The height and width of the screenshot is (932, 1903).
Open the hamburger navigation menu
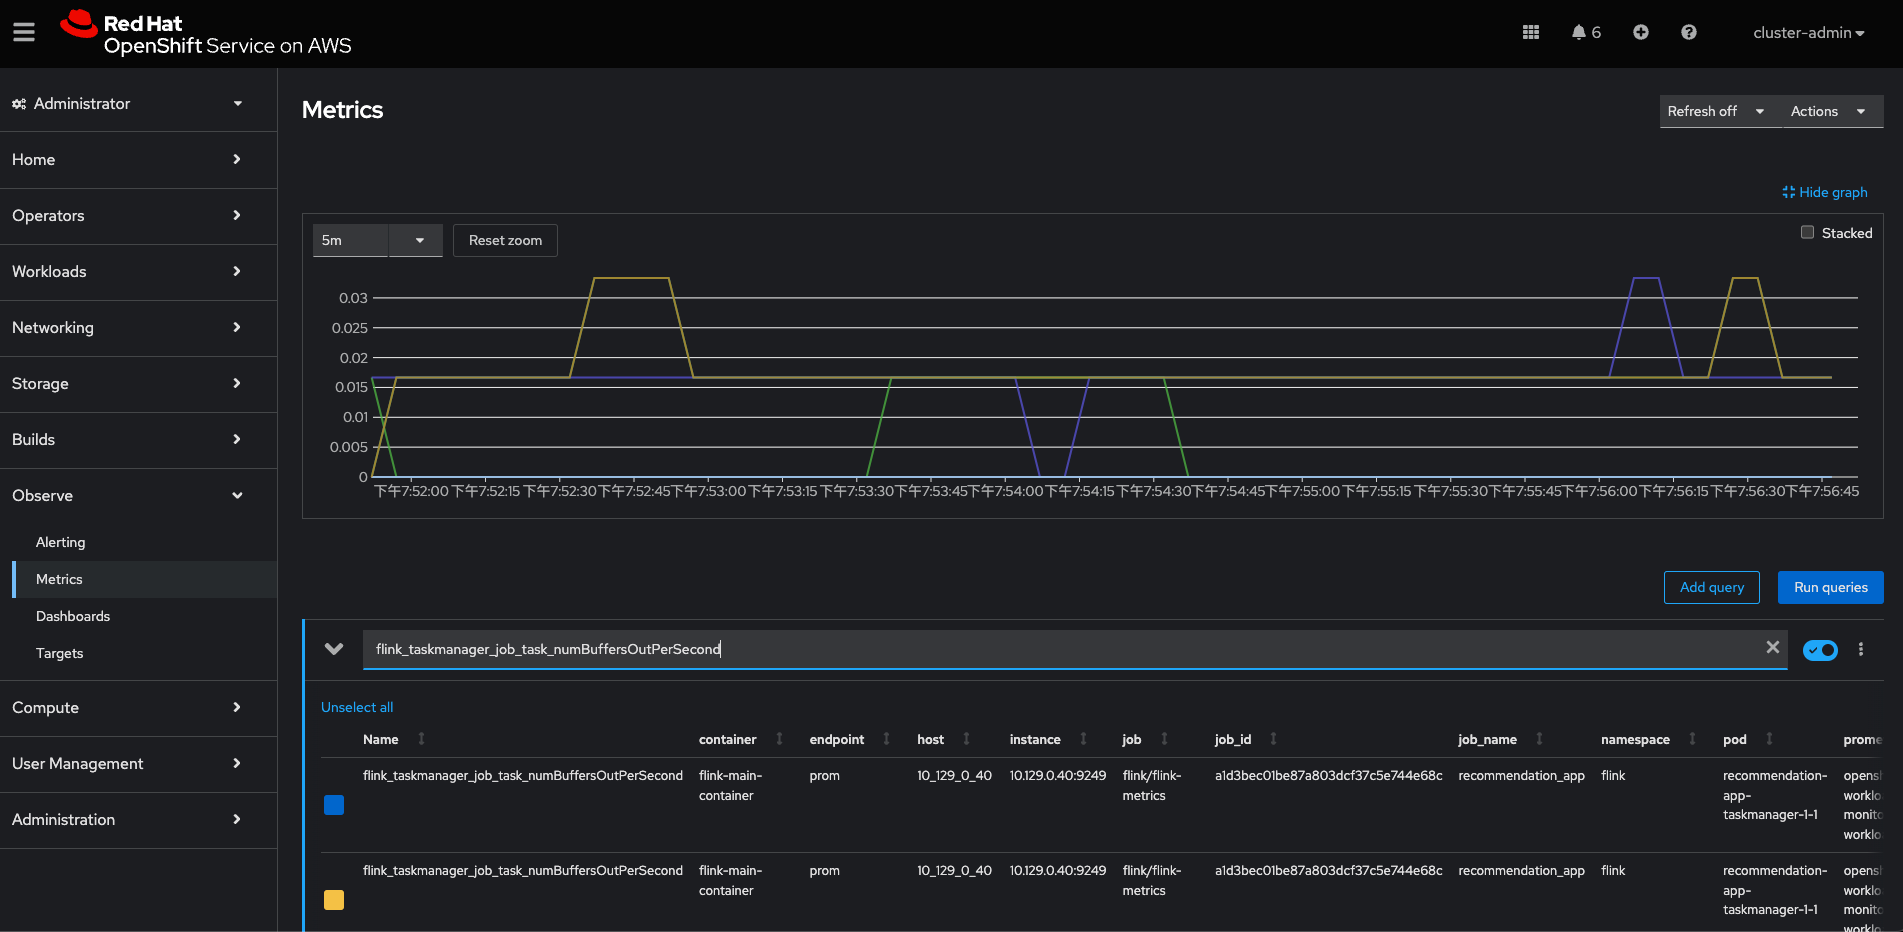(24, 33)
